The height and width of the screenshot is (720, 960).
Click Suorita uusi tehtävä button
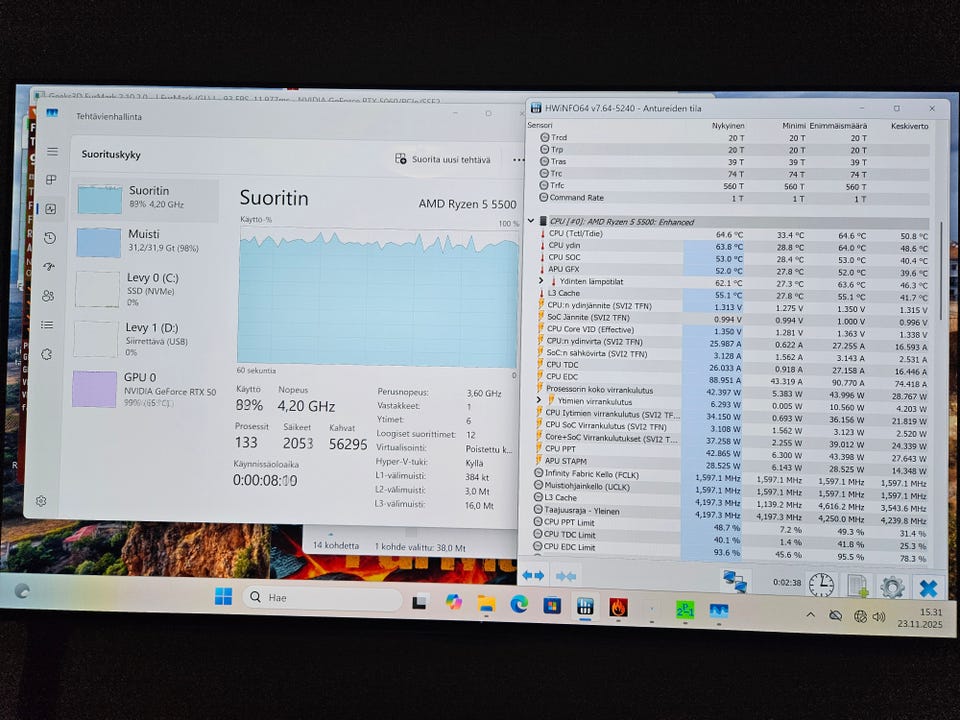pyautogui.click(x=443, y=159)
